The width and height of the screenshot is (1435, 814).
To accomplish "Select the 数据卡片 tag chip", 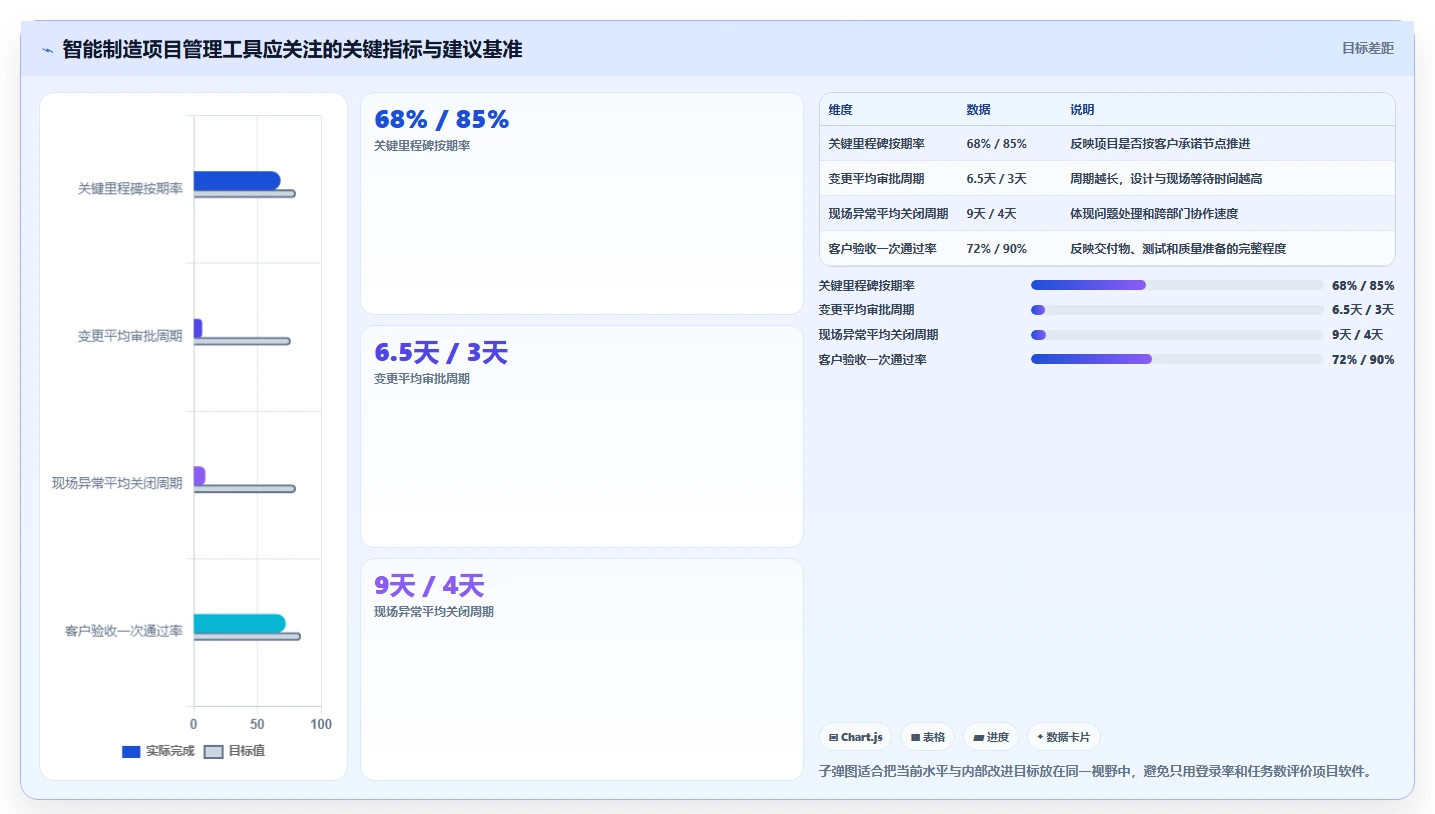I will point(1064,737).
